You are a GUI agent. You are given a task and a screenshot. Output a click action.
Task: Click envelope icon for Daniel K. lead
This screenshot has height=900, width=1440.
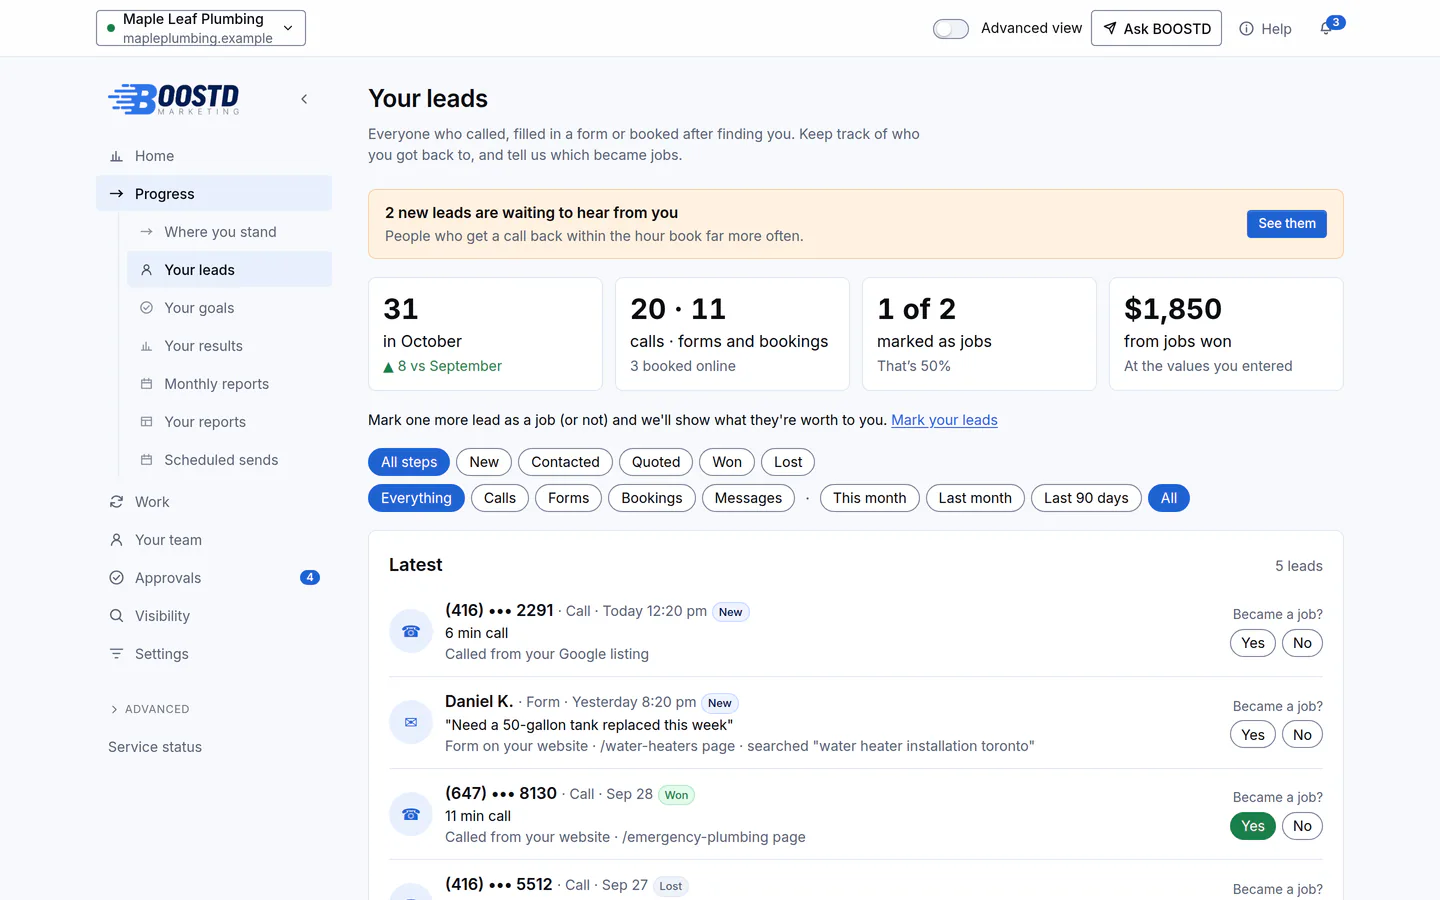pos(411,723)
